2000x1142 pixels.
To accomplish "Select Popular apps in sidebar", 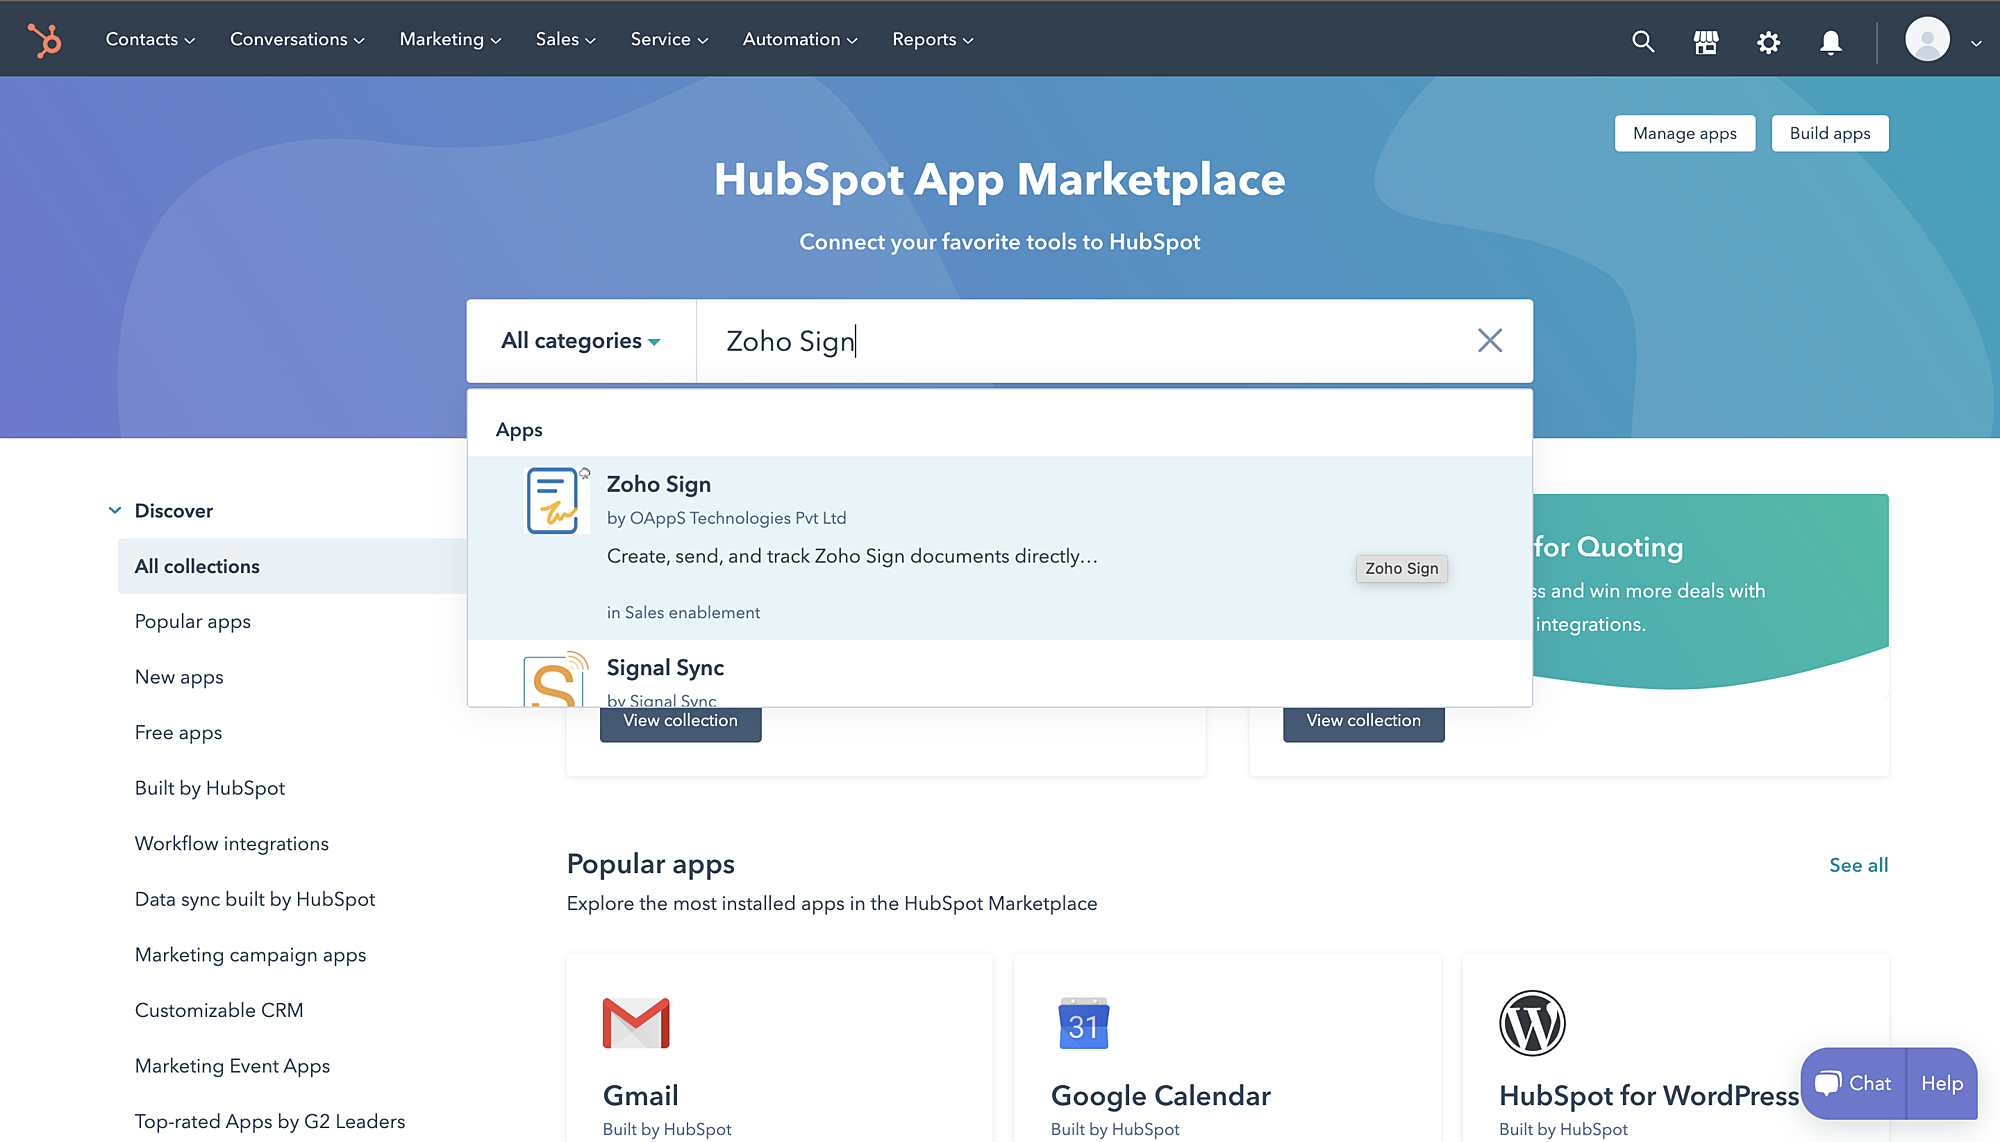I will click(x=193, y=622).
